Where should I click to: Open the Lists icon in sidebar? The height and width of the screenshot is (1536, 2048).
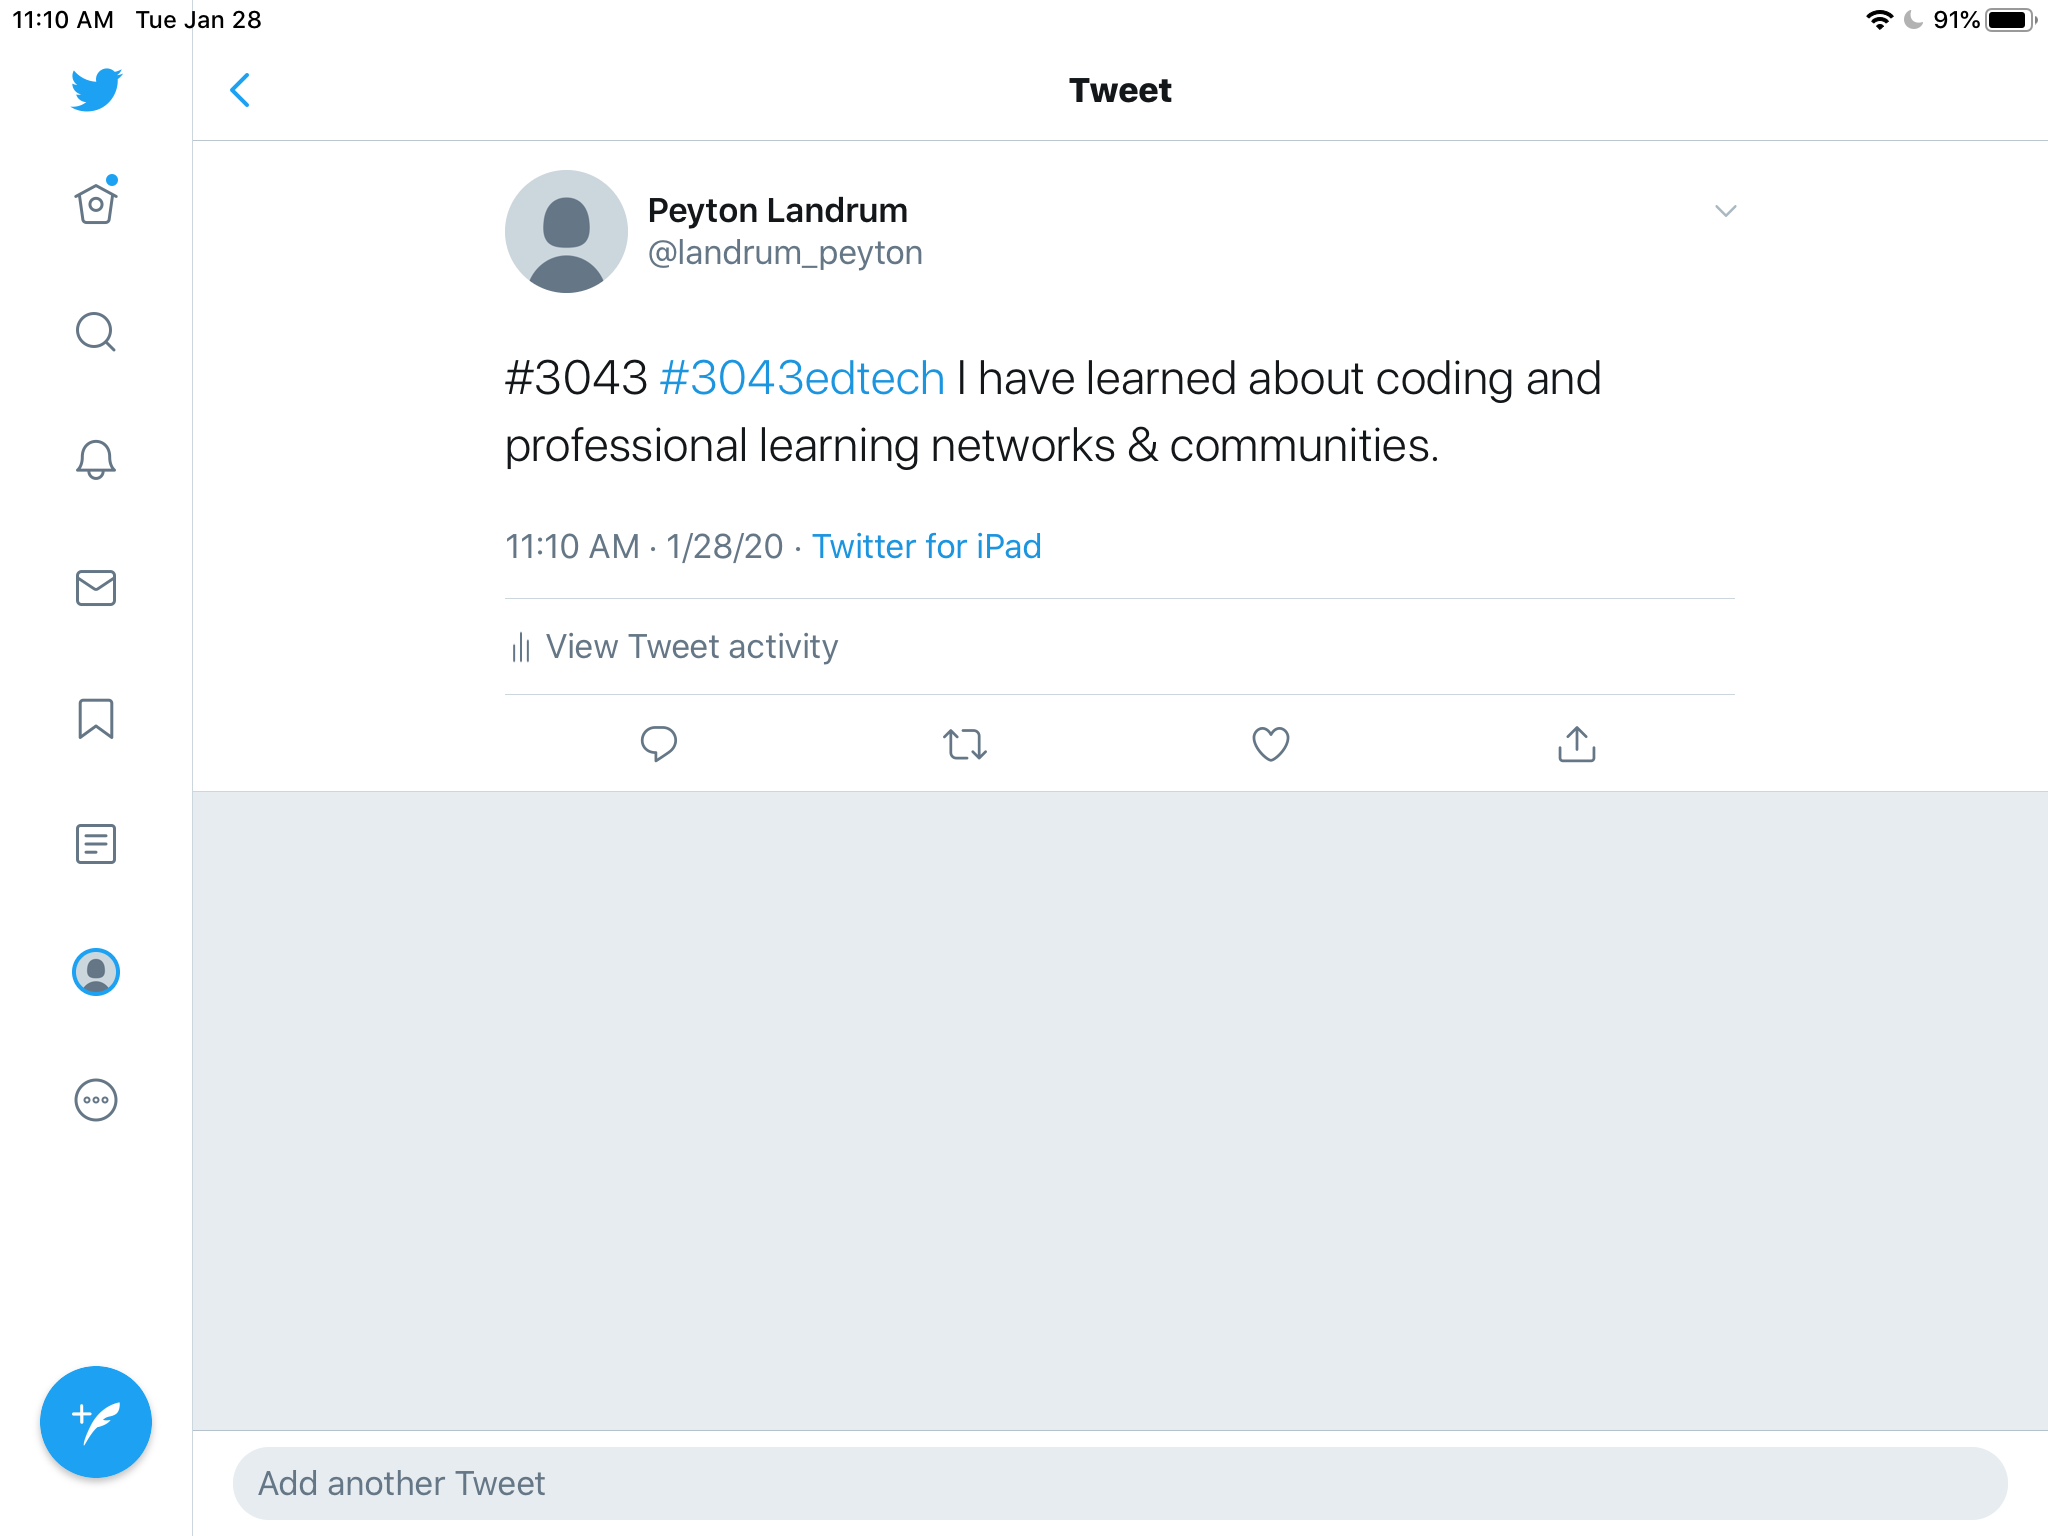(x=96, y=844)
